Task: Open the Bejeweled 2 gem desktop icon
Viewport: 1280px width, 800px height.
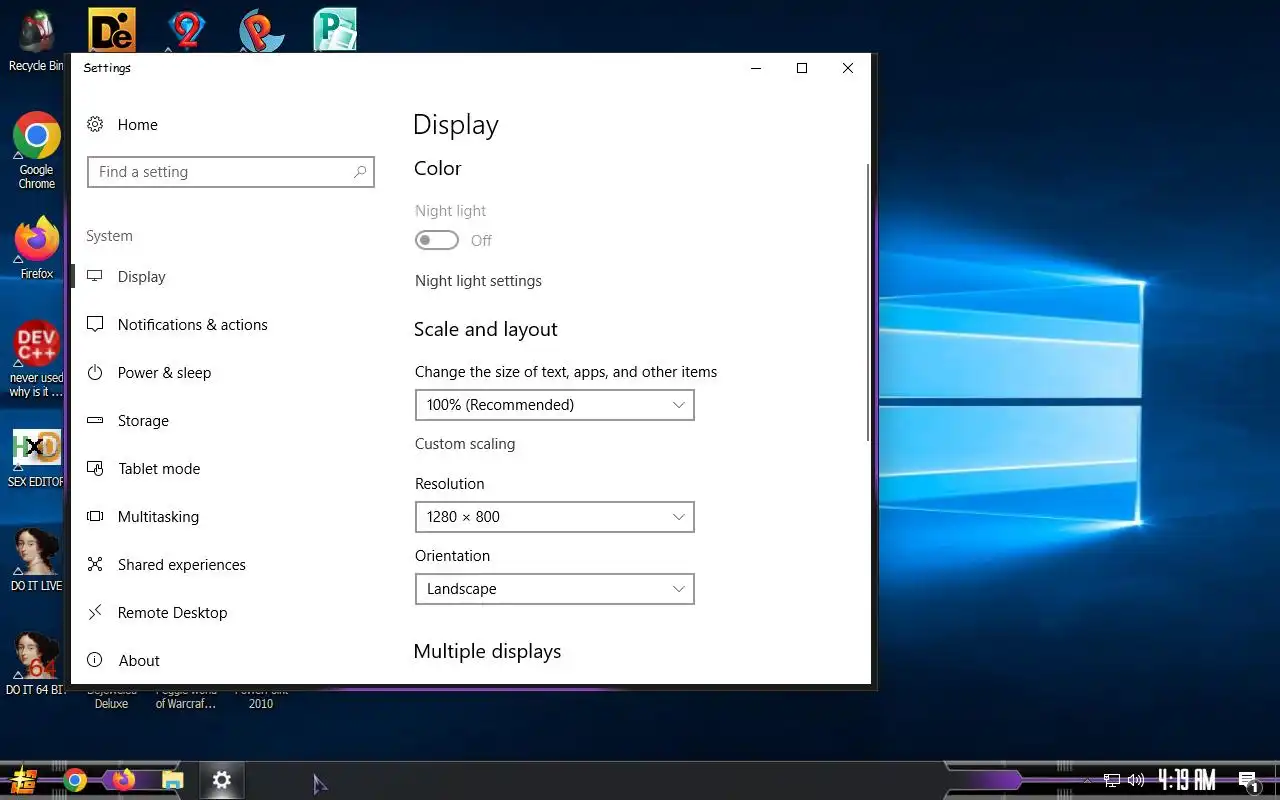Action: coord(186,30)
